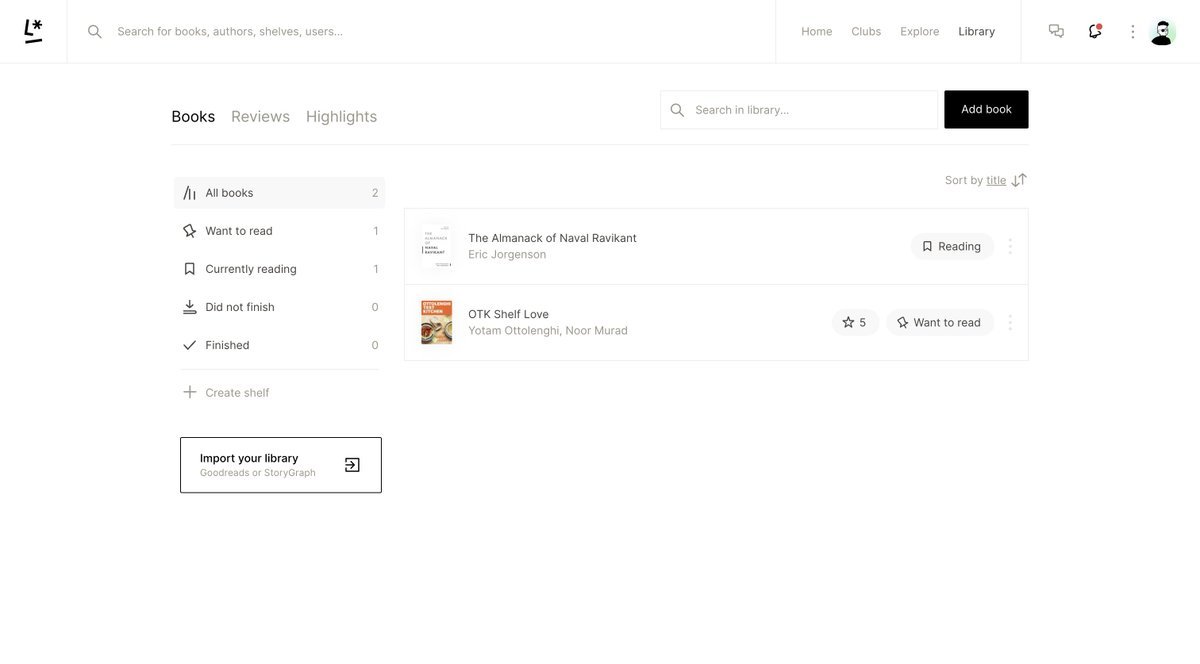This screenshot has width=1200, height=664.
Task: Open the OTK Shelf Love cover thumbnail
Action: tap(436, 322)
